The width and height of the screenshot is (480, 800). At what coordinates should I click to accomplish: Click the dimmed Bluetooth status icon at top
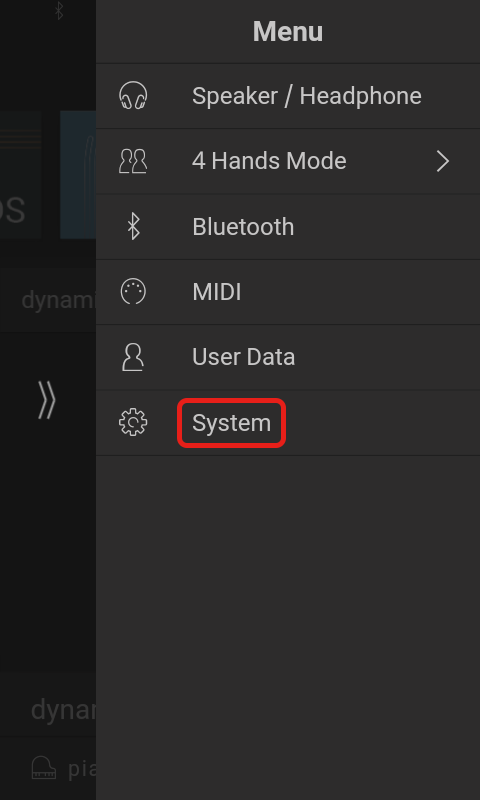tap(59, 11)
